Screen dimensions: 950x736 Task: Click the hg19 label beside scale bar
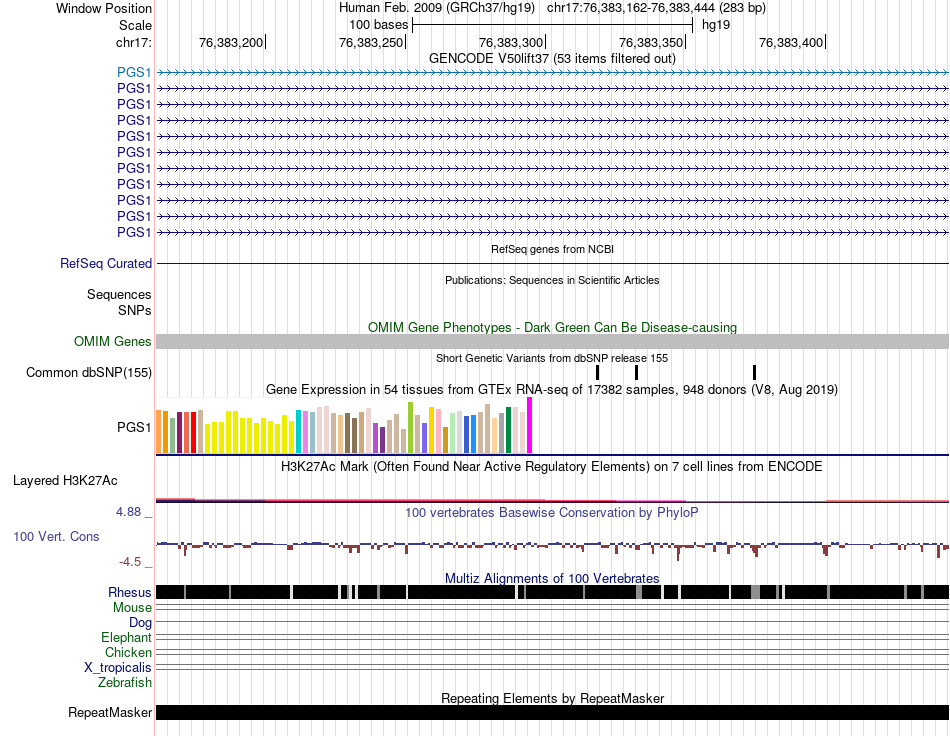716,25
